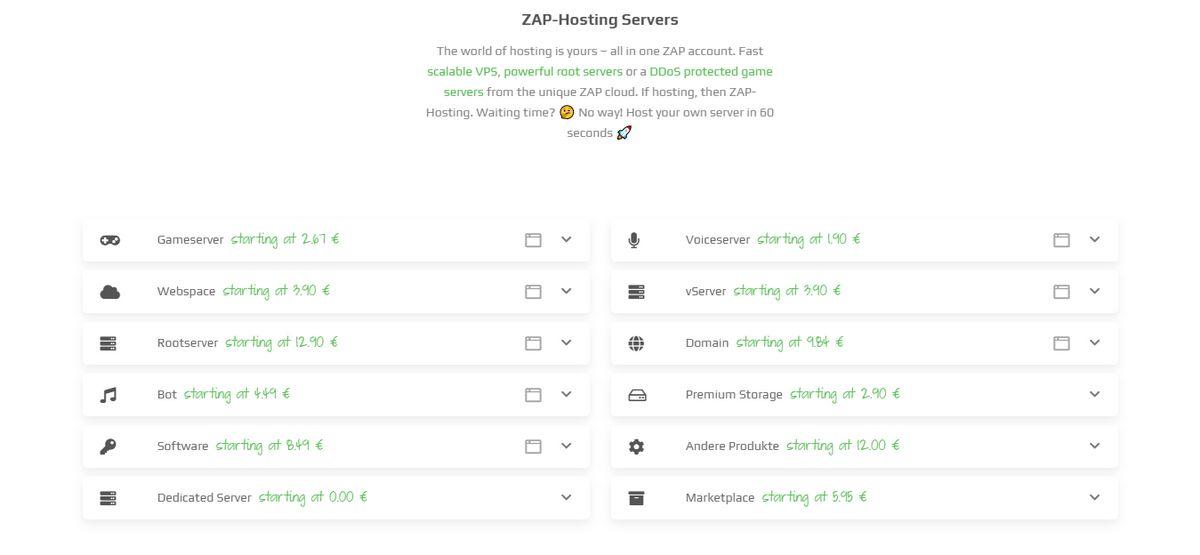Follow the 'scalable VPS, powerful root servers' link
1200x555 pixels.
click(x=525, y=72)
